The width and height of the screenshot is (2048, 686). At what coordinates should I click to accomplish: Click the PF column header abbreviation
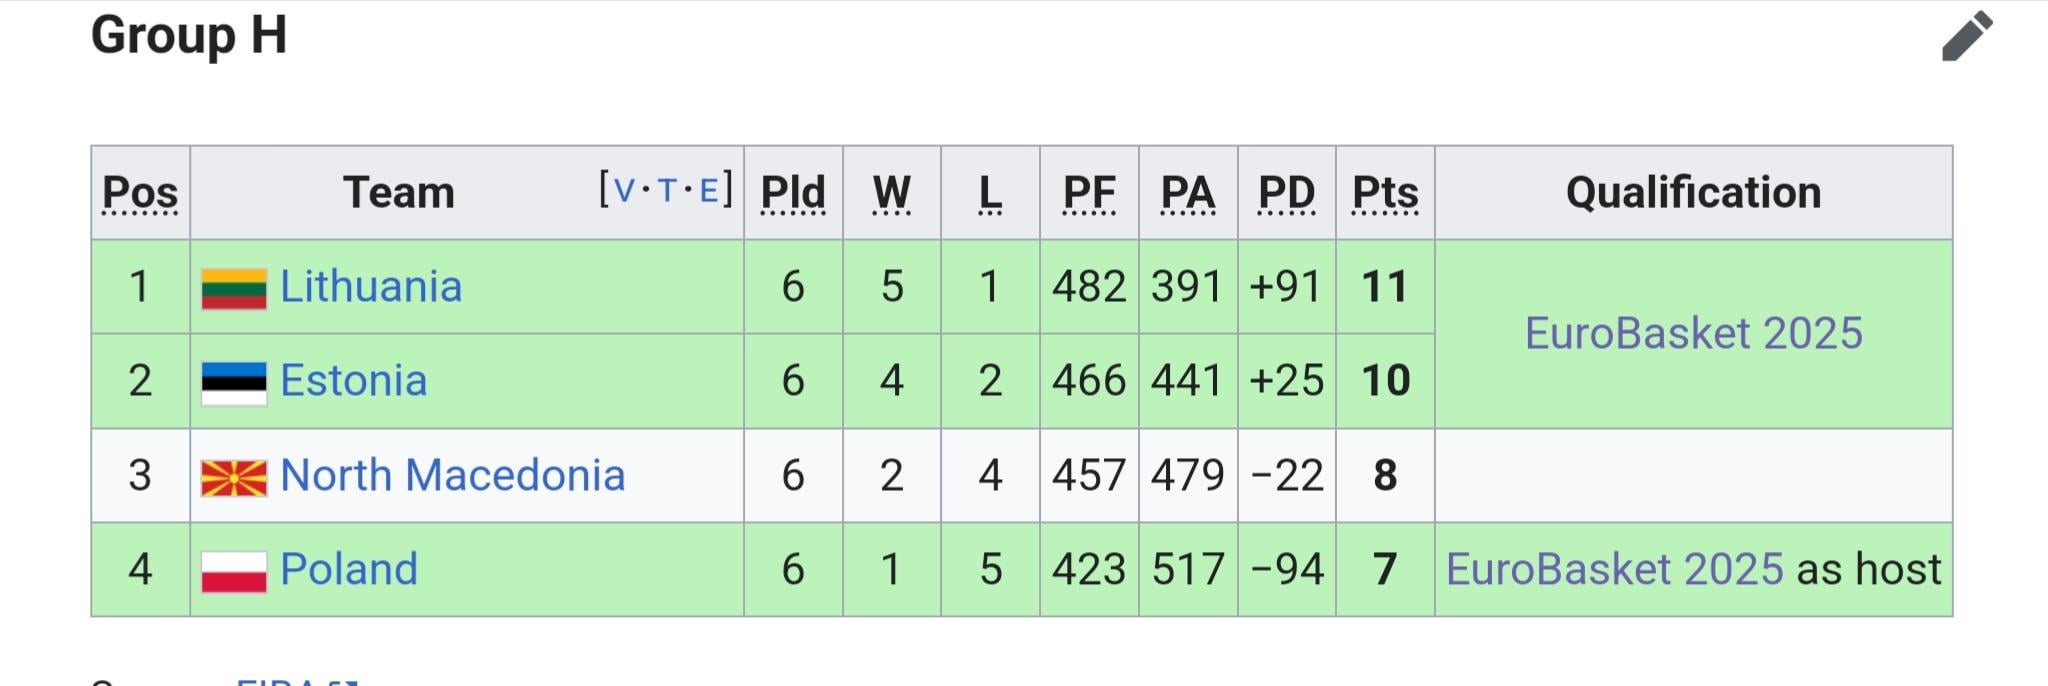pos(1089,193)
